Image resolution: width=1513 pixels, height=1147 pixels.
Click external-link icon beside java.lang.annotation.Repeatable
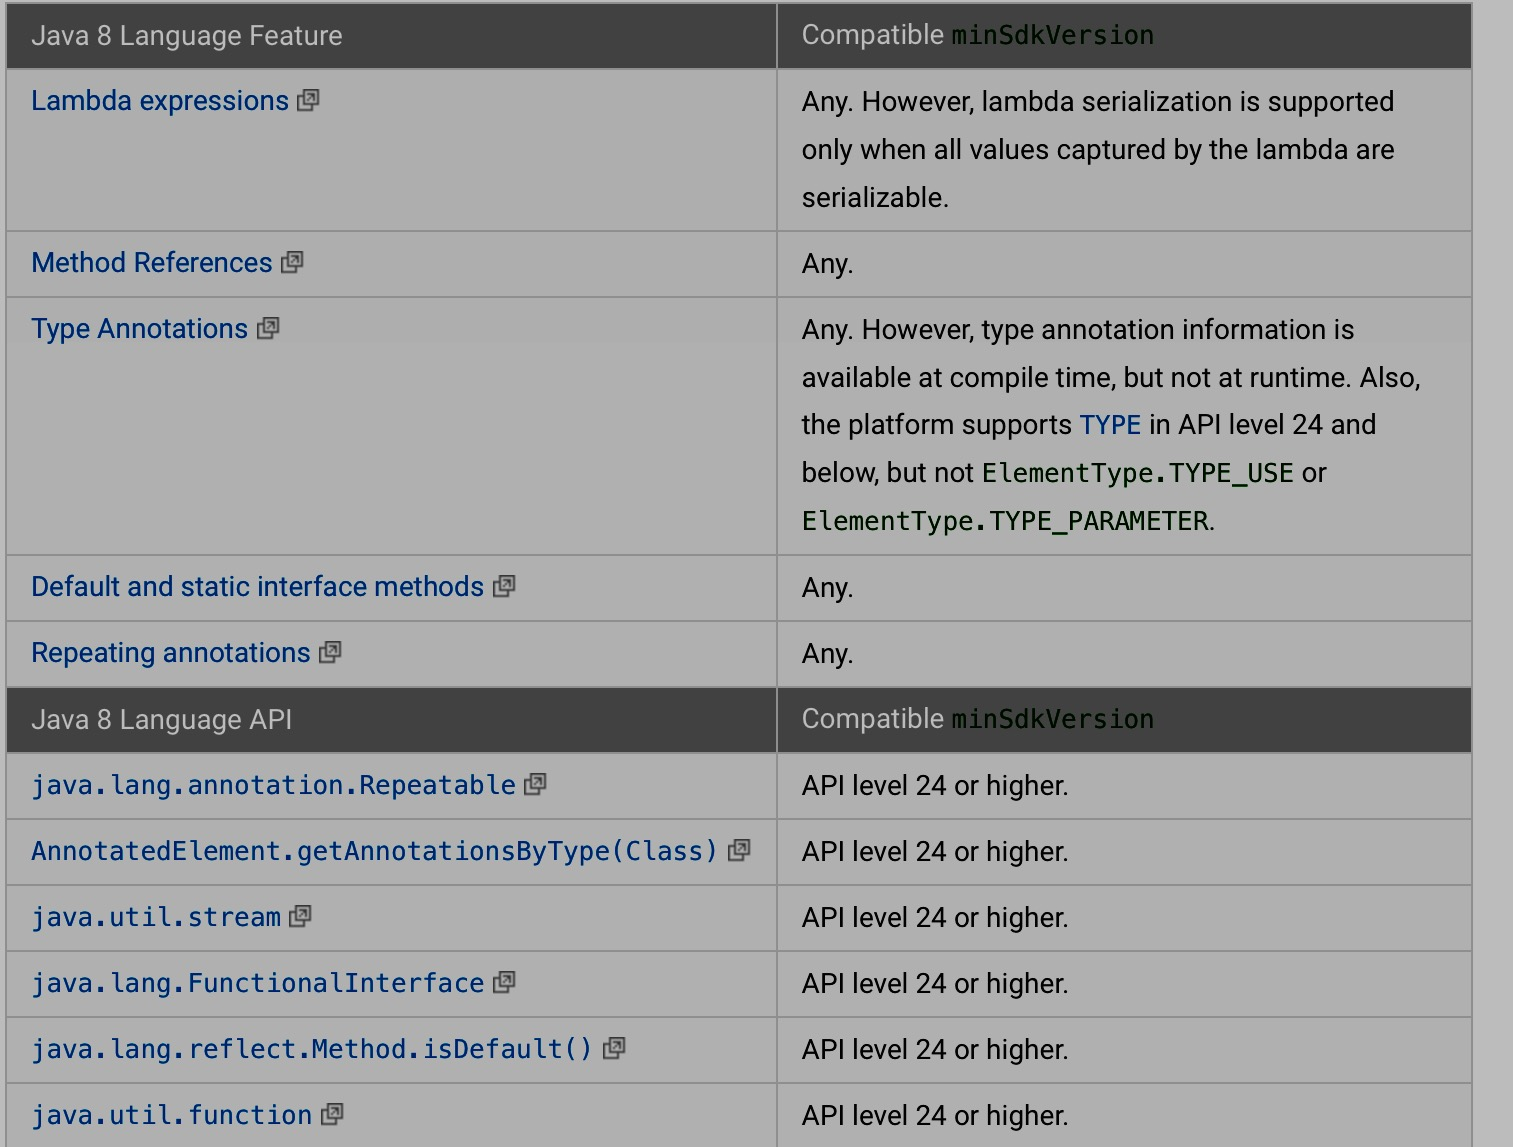[x=536, y=784]
